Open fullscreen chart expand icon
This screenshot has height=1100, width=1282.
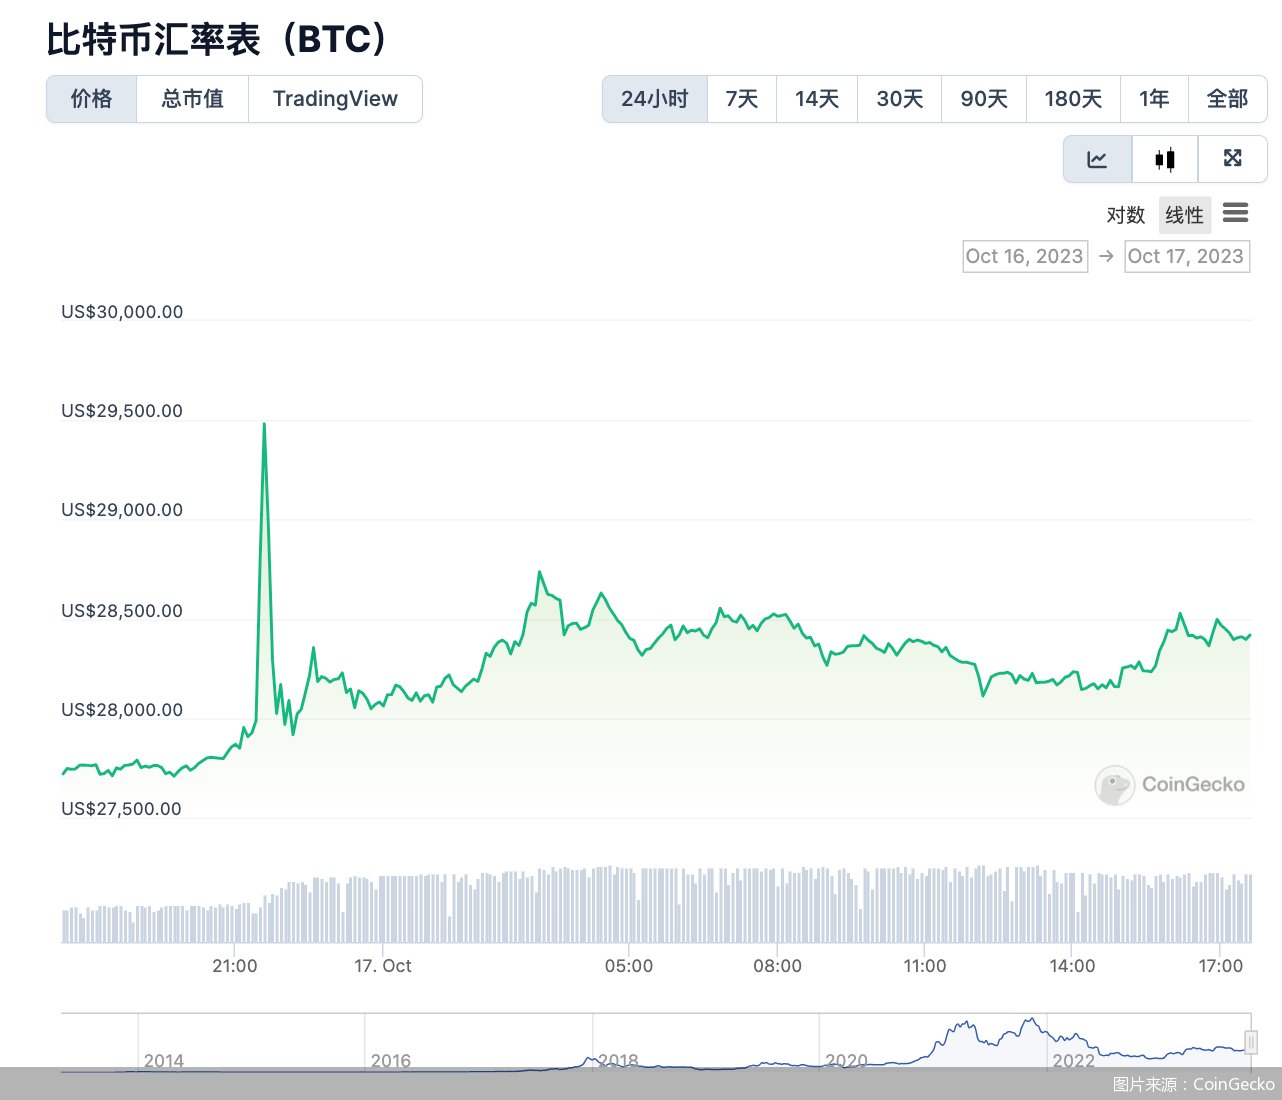pos(1233,159)
